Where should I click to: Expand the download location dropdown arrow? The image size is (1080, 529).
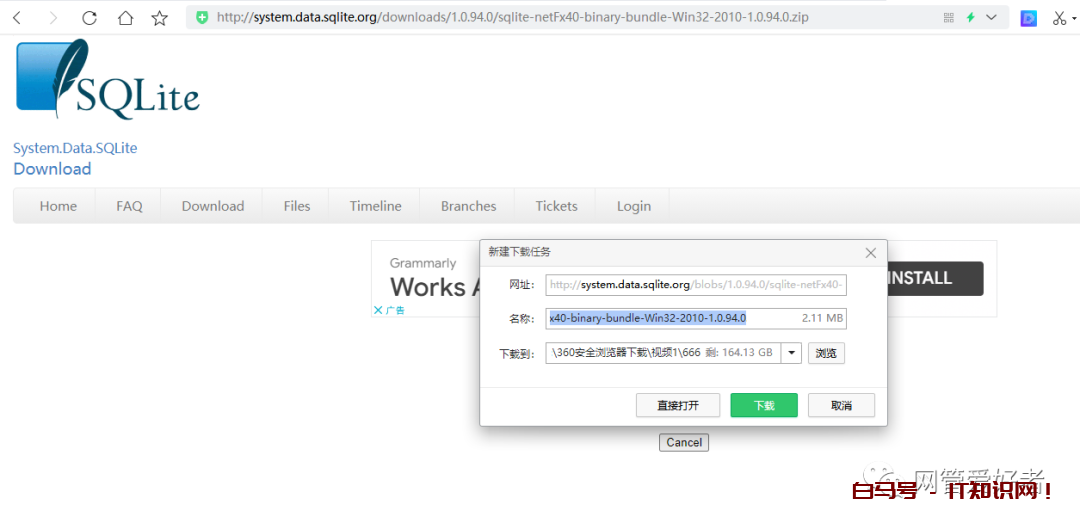click(791, 353)
